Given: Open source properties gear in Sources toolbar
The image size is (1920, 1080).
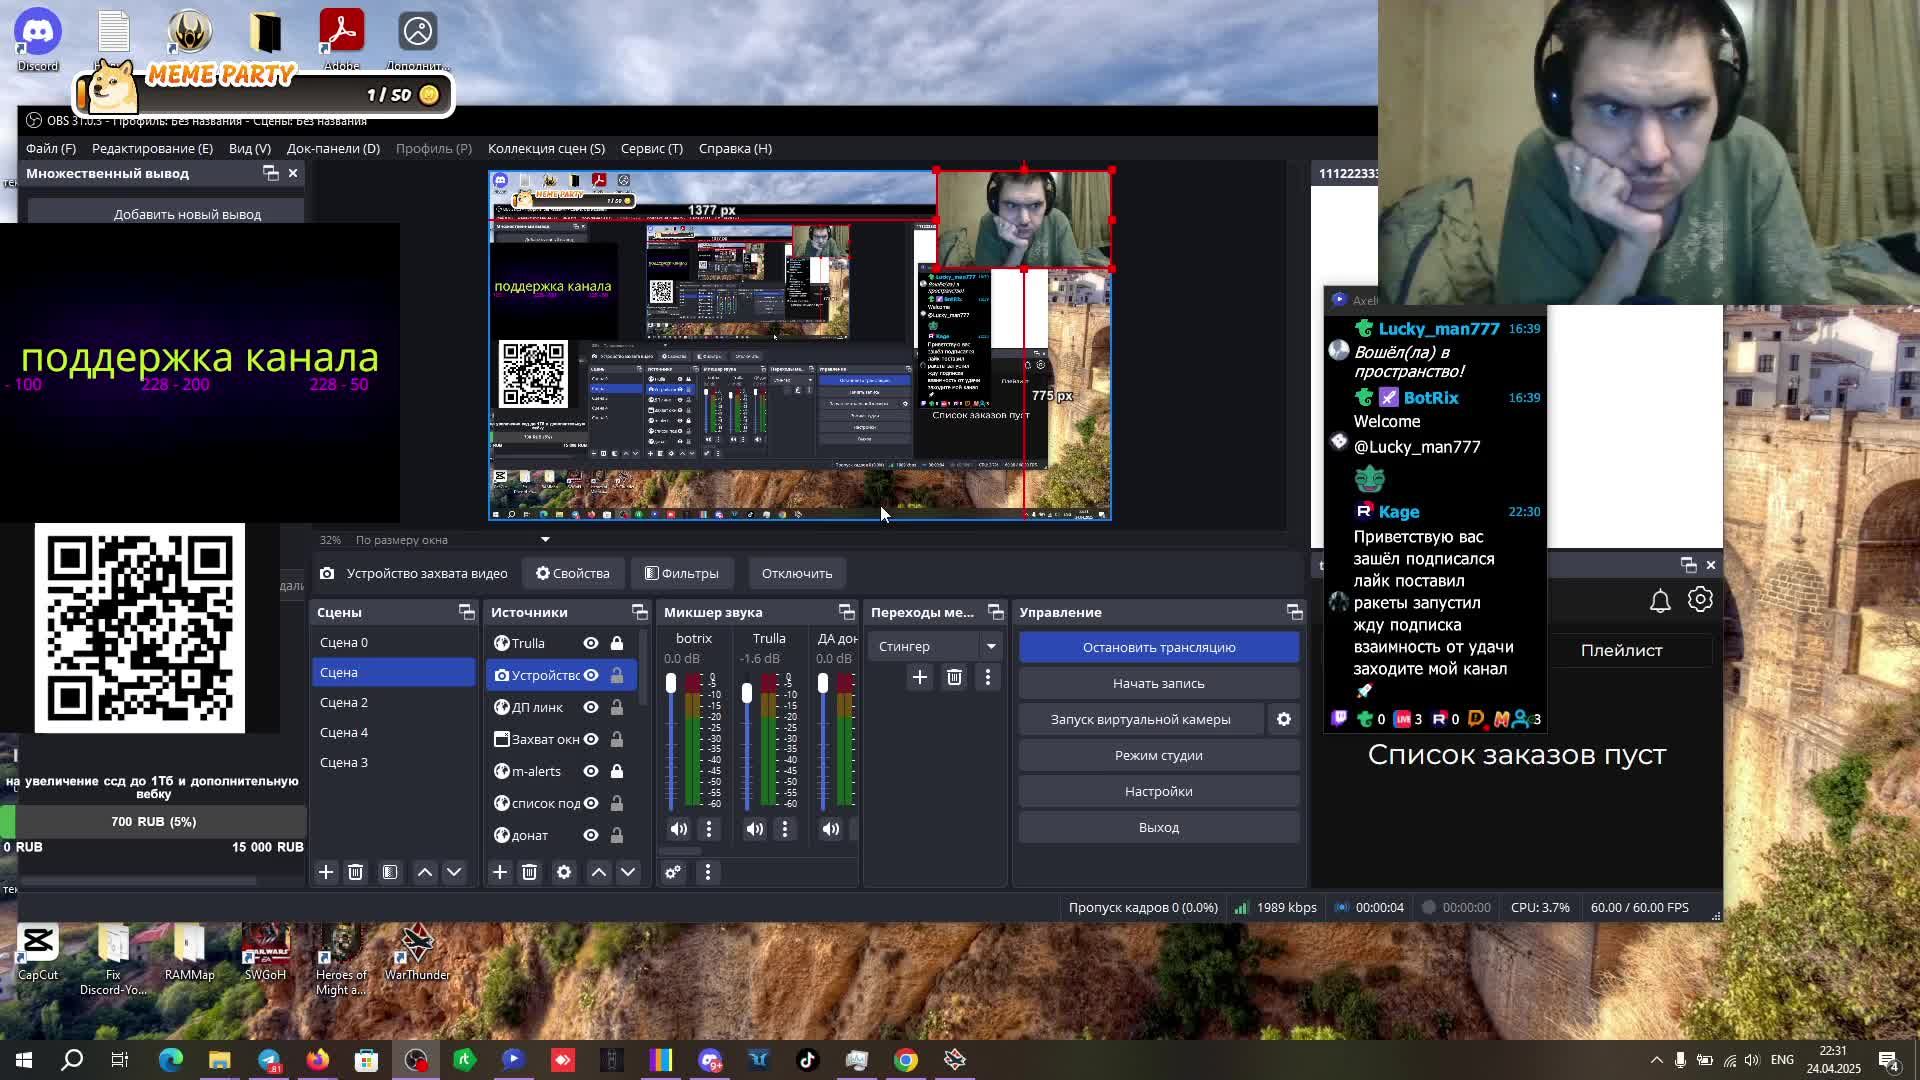Looking at the screenshot, I should pos(564,872).
